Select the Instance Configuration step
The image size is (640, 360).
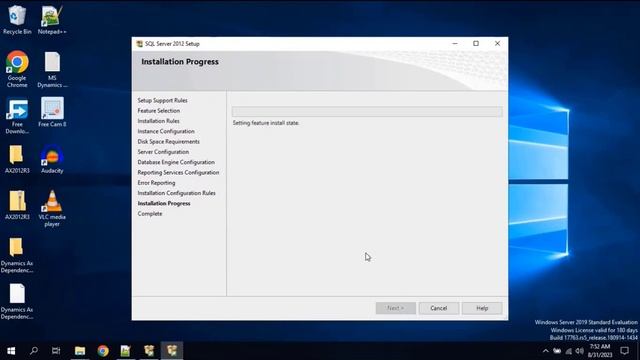pyautogui.click(x=166, y=131)
